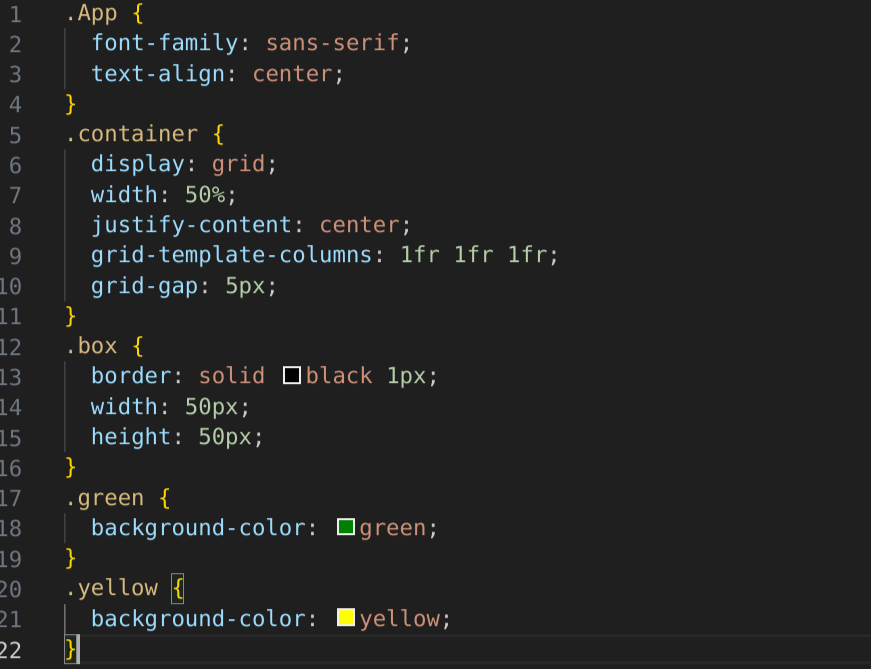The image size is (871, 669).
Task: Click the .yellow selector name
Action: click(x=112, y=588)
